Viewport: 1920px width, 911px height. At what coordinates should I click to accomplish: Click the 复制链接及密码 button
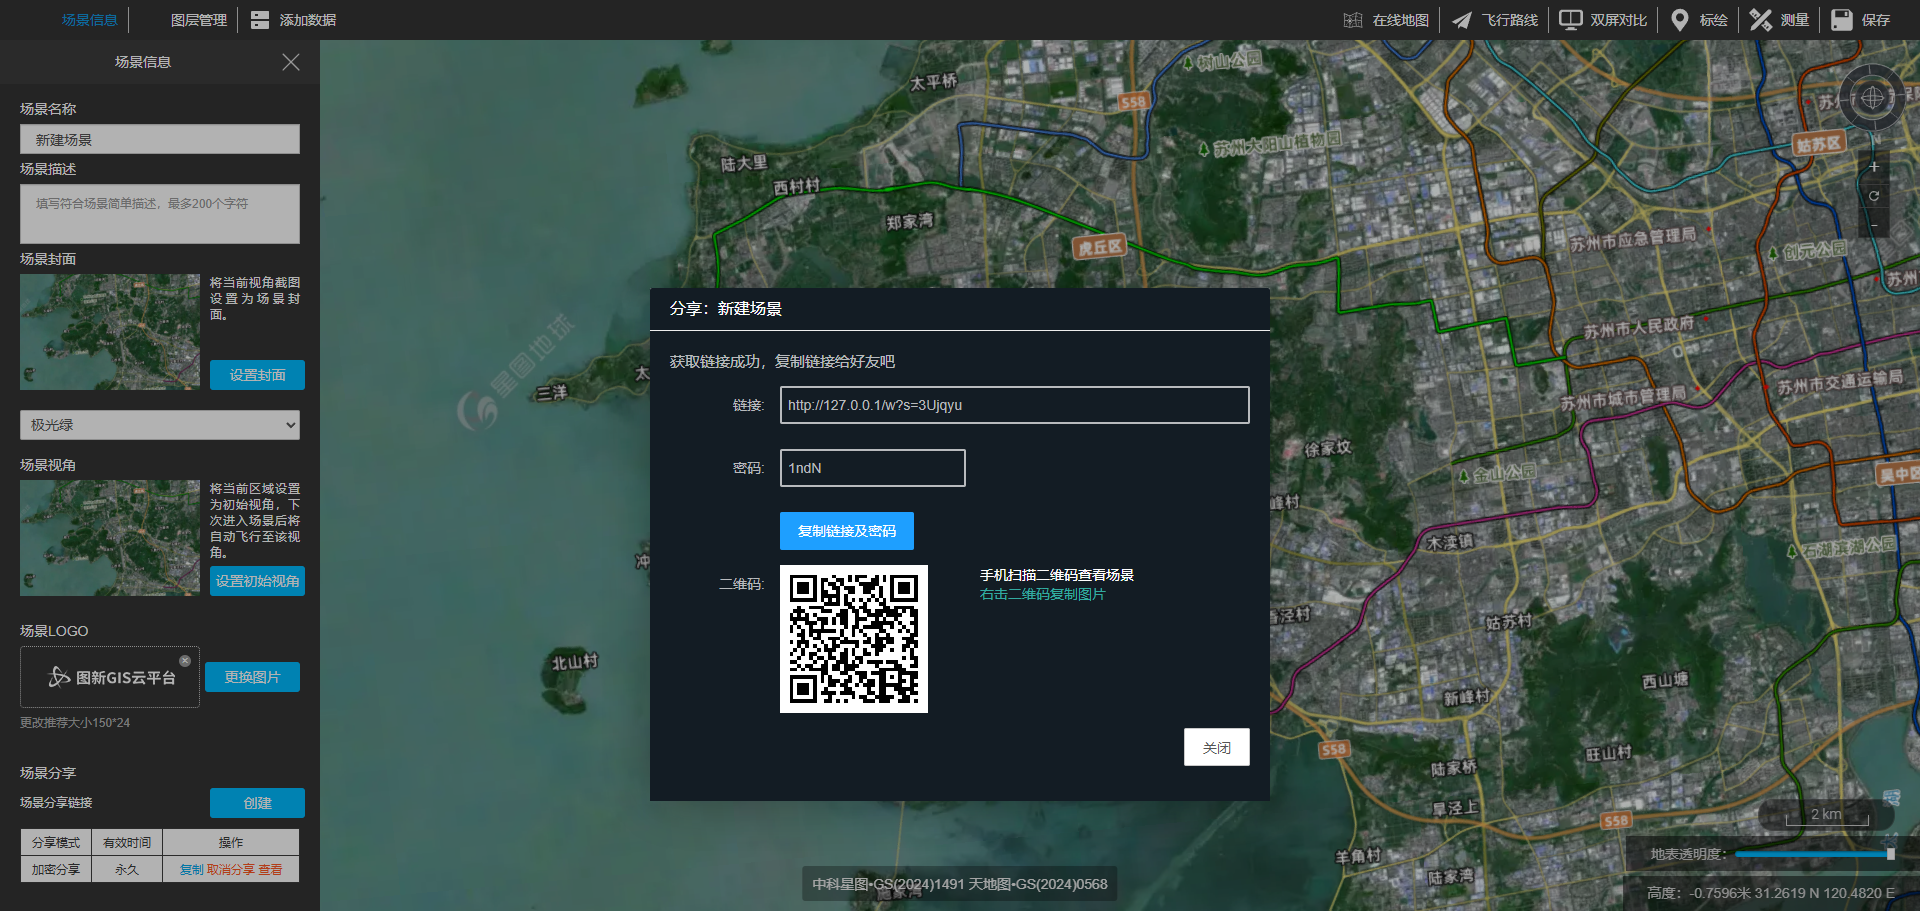click(846, 531)
